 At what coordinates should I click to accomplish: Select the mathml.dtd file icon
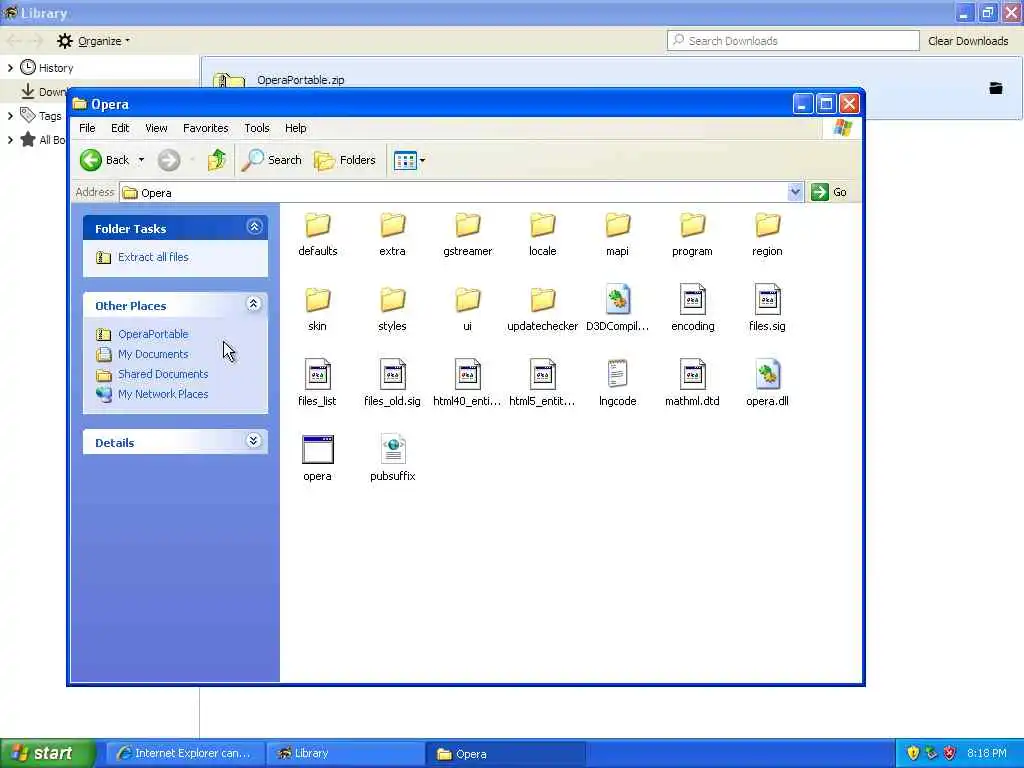[692, 374]
